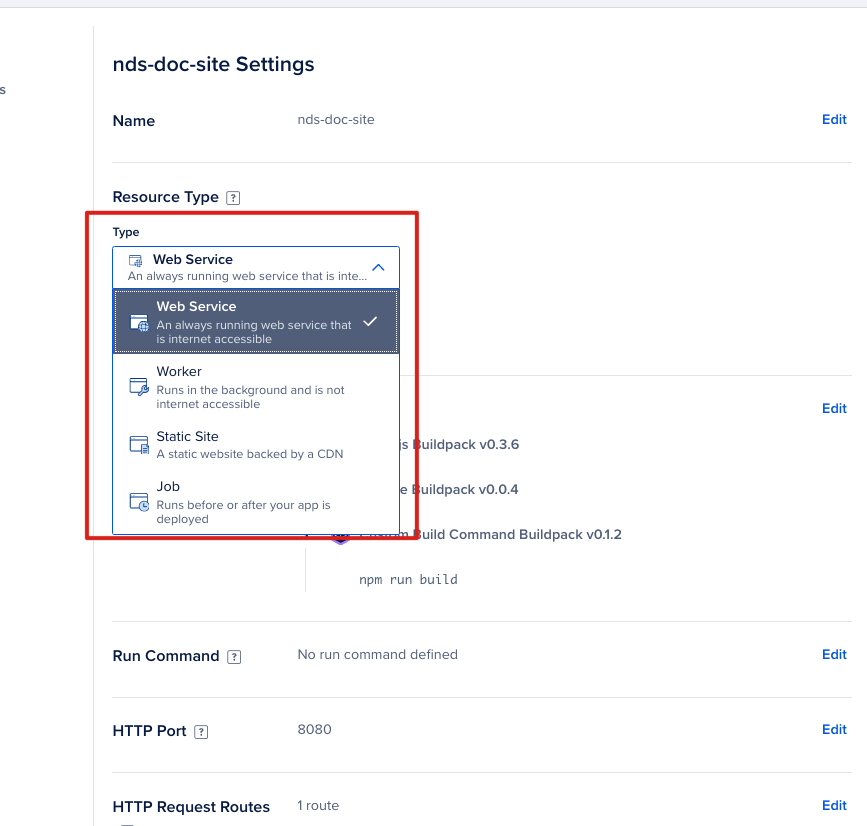Click the Static Site page icon
867x826 pixels.
[139, 445]
